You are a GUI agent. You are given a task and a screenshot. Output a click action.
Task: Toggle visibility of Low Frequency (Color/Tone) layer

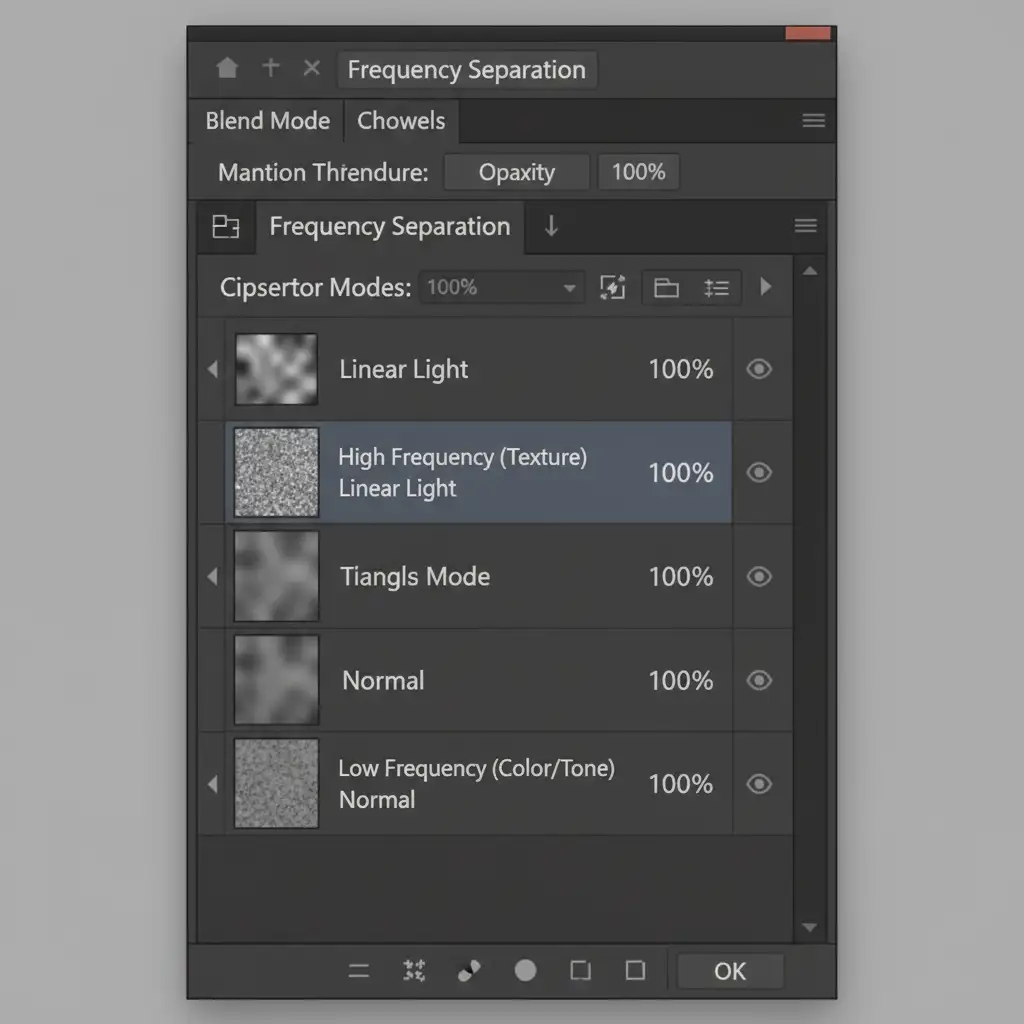(x=759, y=784)
